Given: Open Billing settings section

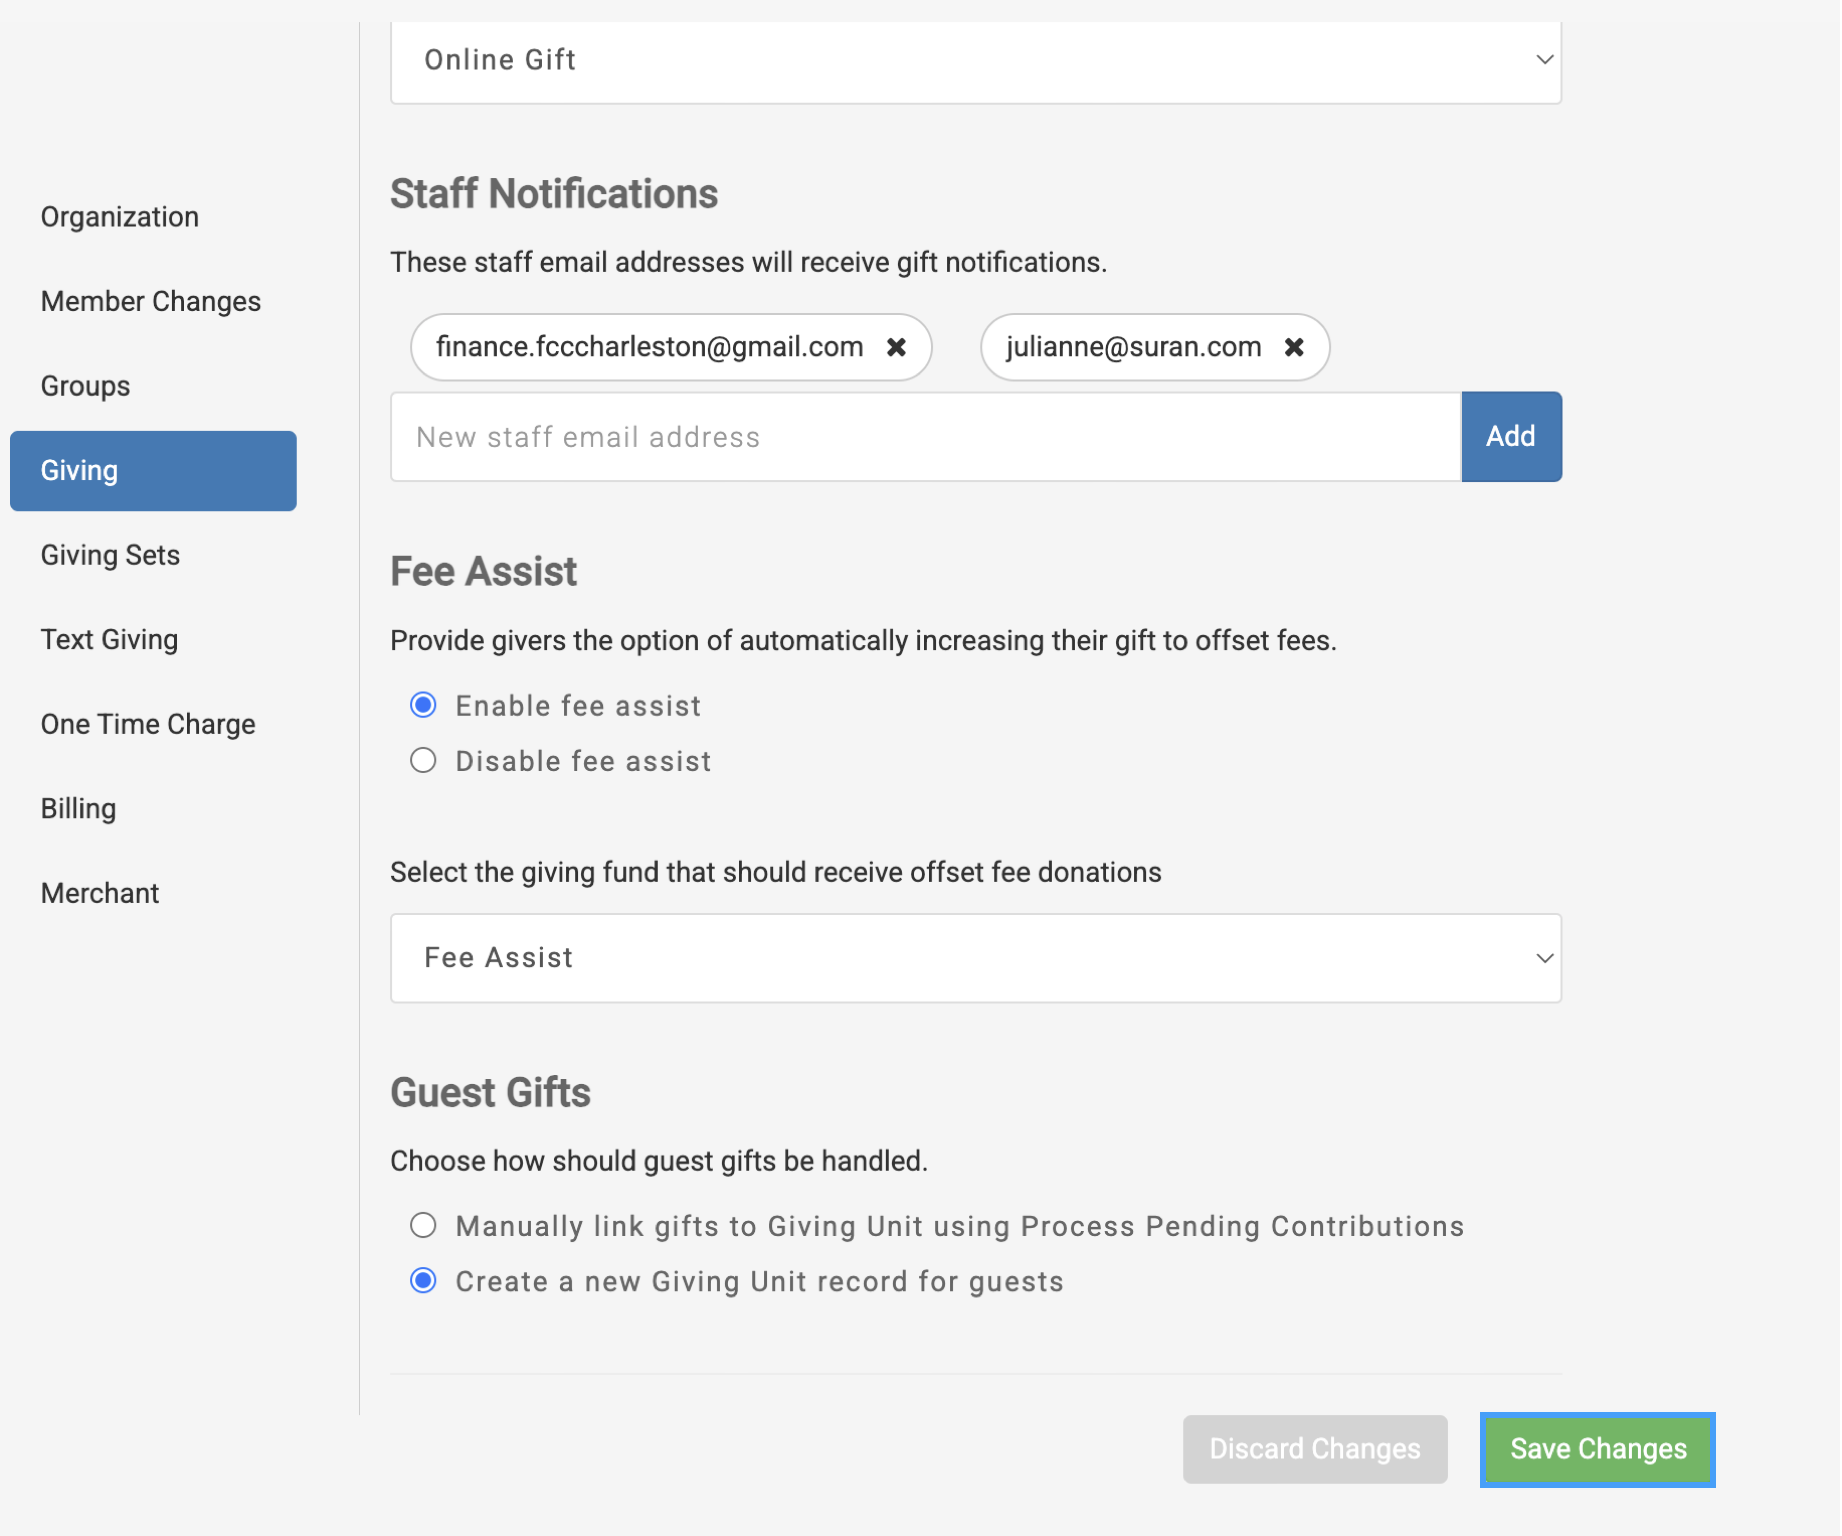Looking at the screenshot, I should (78, 809).
